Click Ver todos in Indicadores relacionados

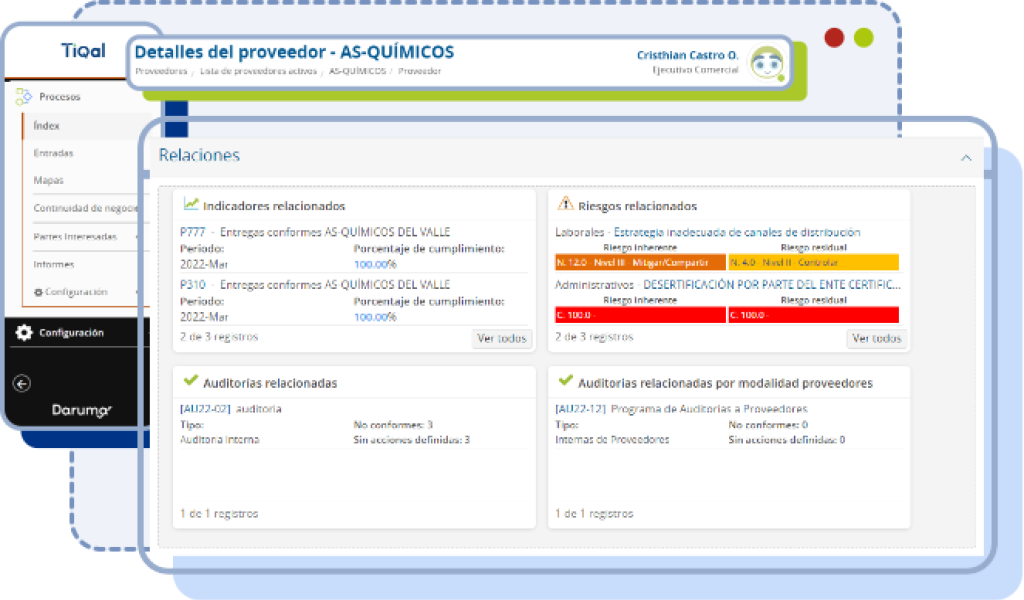[502, 338]
